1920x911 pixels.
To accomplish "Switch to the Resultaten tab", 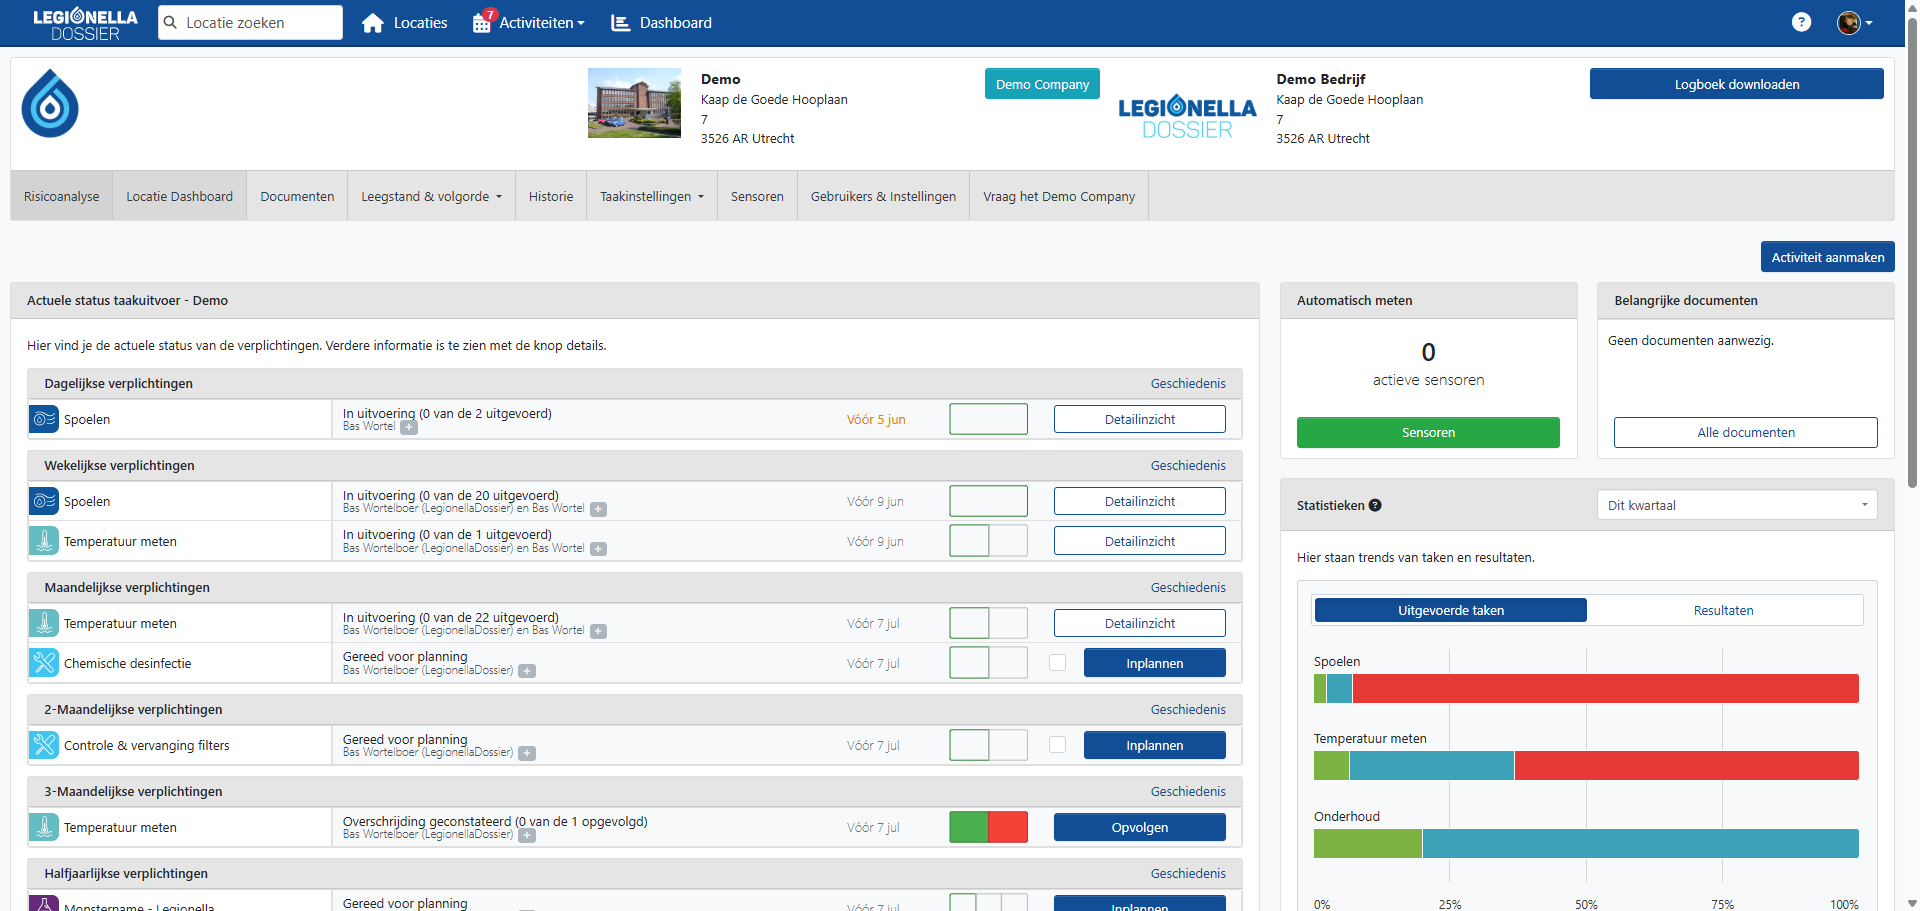I will (x=1723, y=610).
